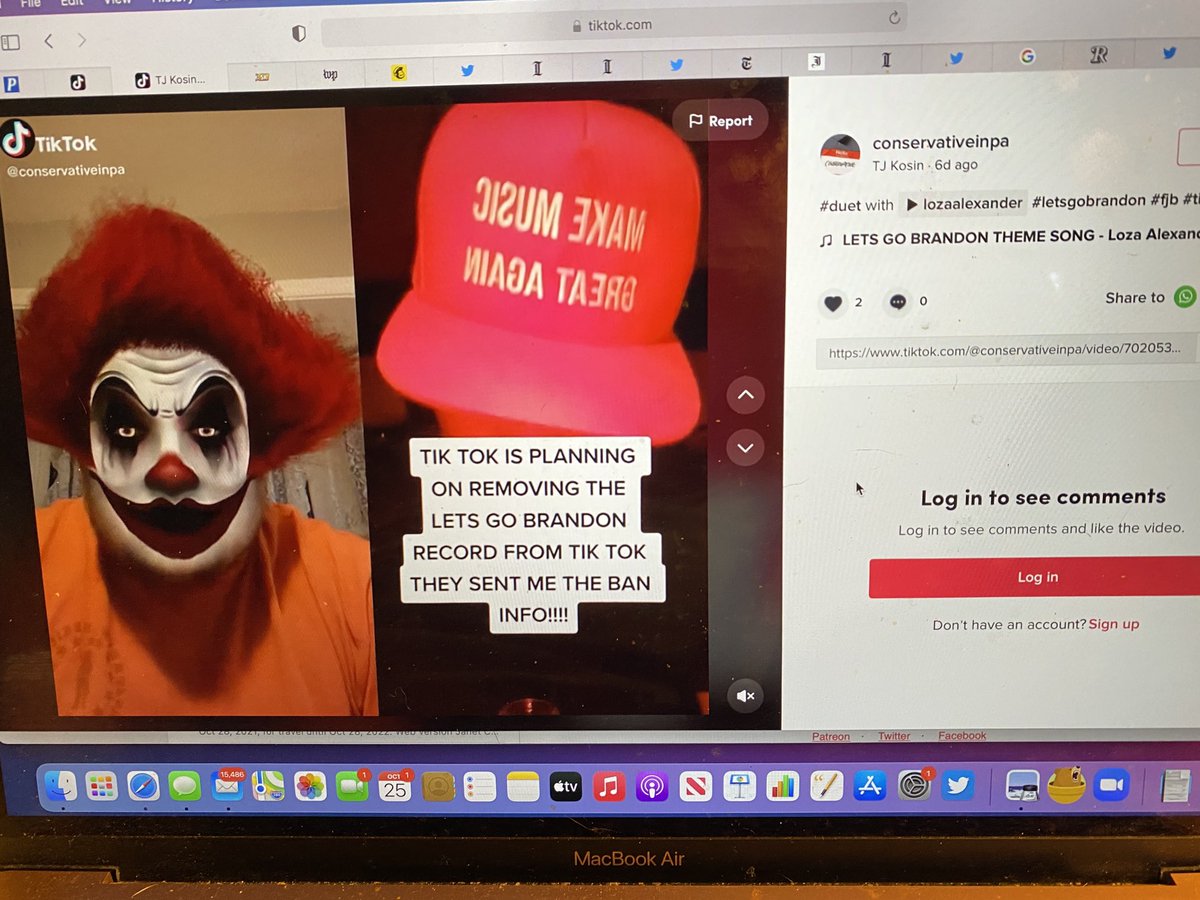
Task: Click the Safari forward arrow
Action: tap(82, 41)
